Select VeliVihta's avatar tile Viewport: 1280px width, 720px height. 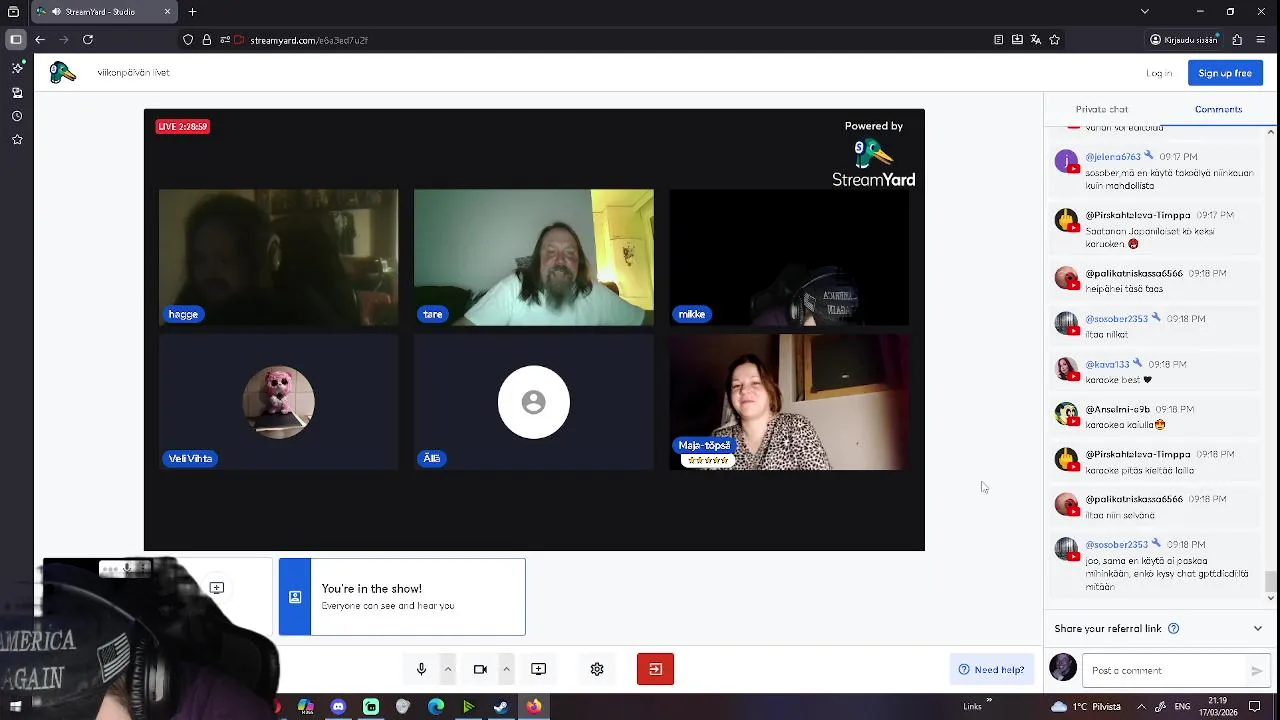(x=278, y=402)
